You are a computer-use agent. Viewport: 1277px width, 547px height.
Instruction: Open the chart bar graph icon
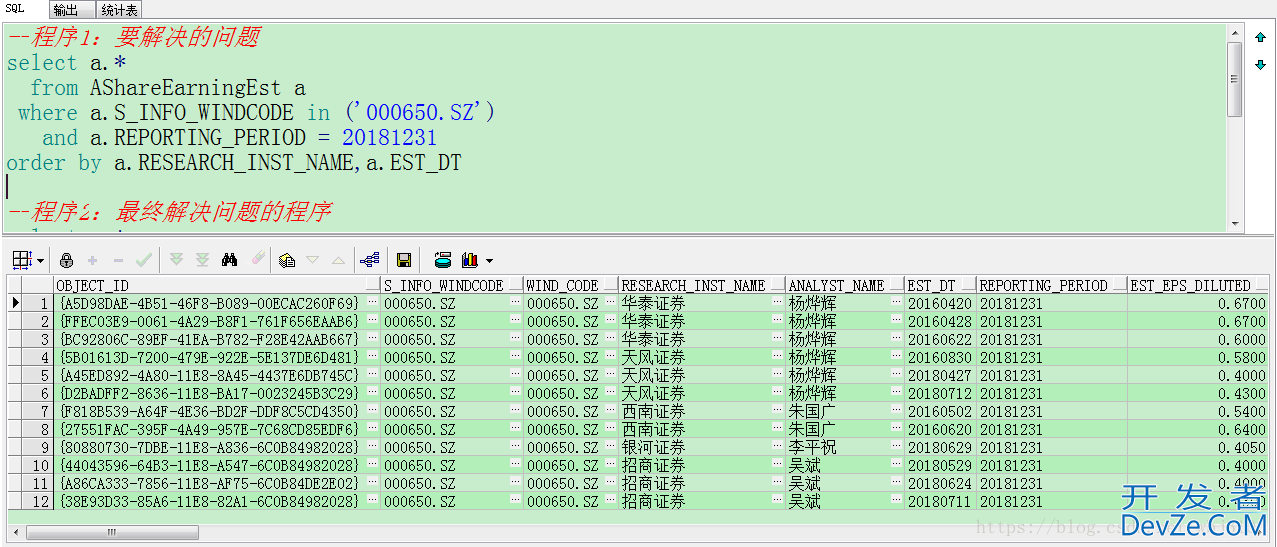[470, 260]
